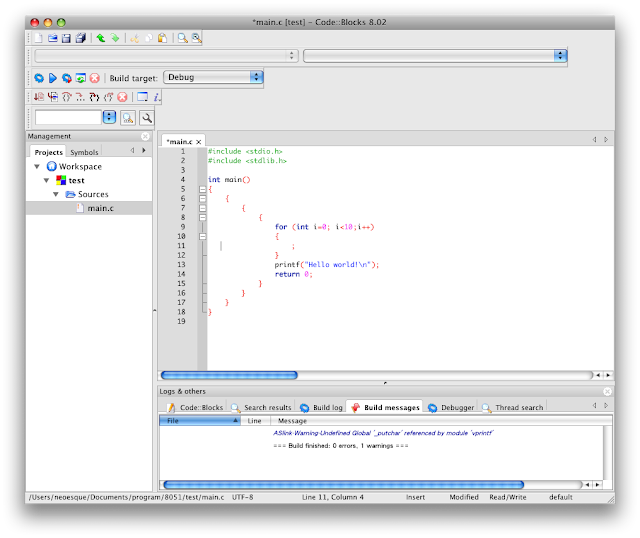Click the search options wrench button
The height and width of the screenshot is (538, 640).
coord(147,118)
